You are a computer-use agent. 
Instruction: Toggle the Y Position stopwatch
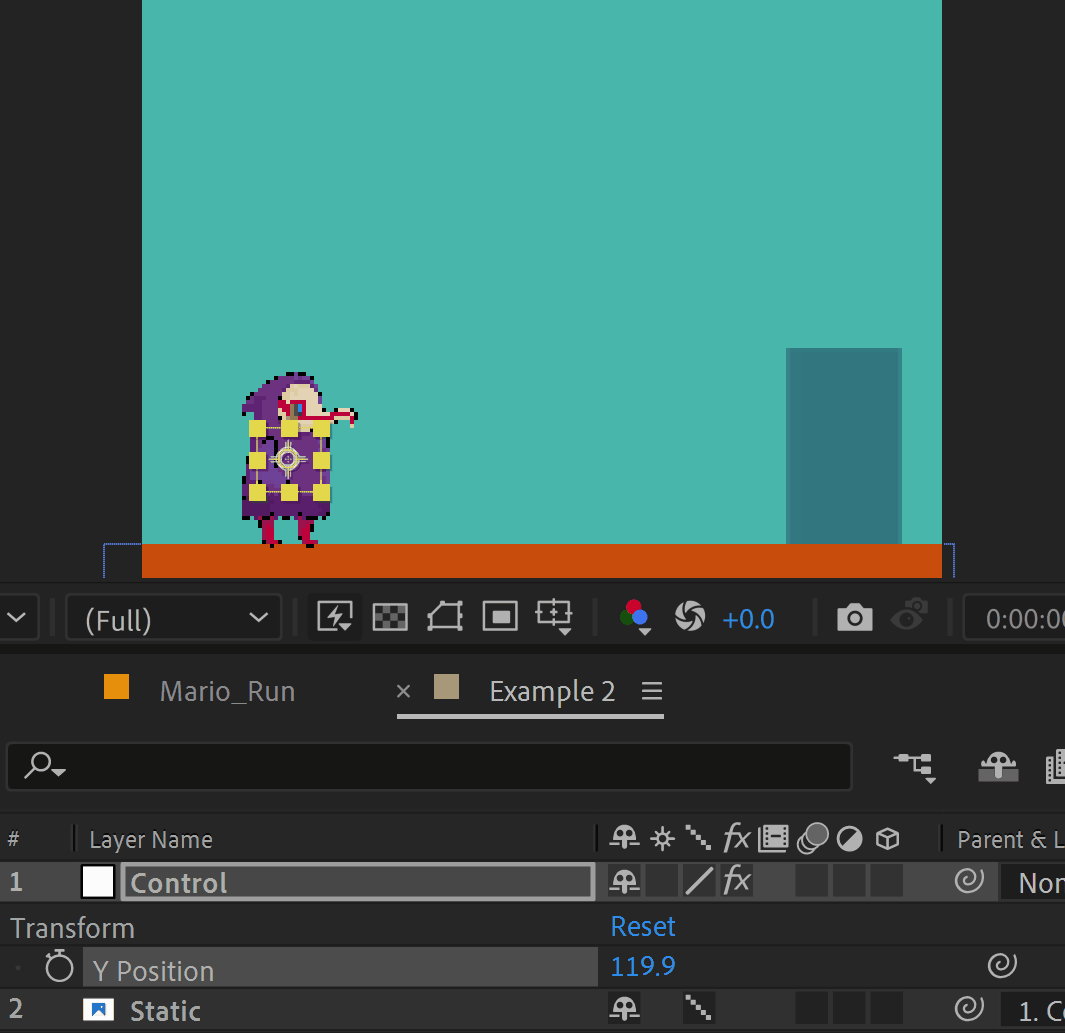point(59,966)
